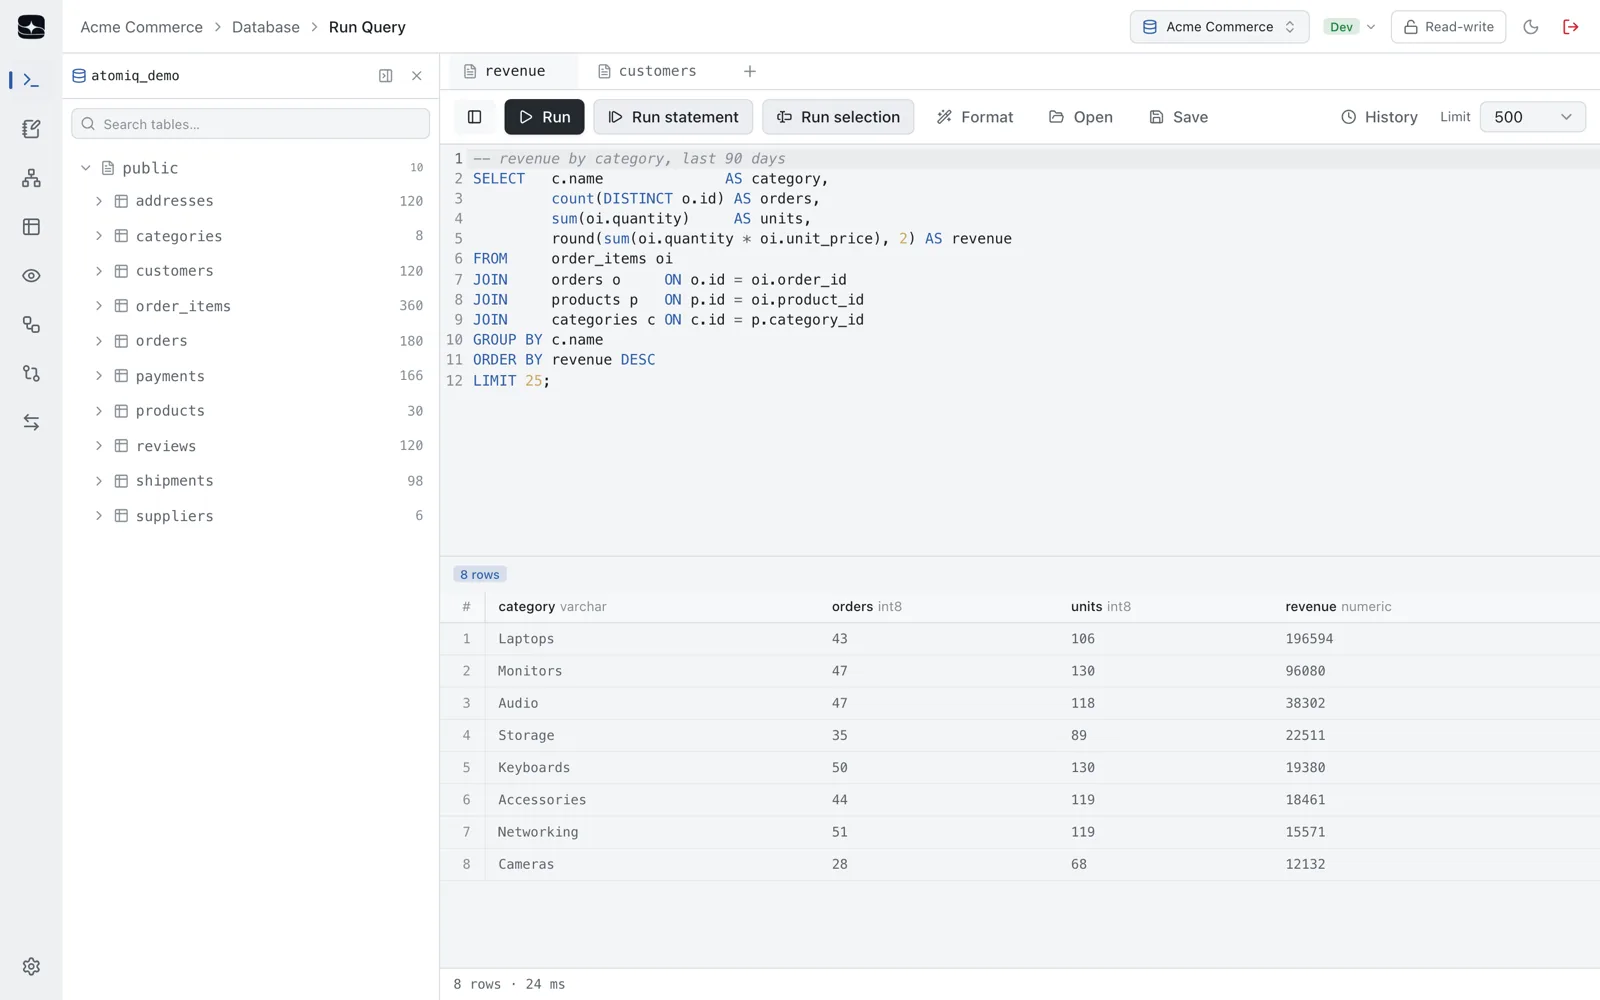The width and height of the screenshot is (1600, 1000).
Task: Click the units column header
Action: coord(1100,607)
